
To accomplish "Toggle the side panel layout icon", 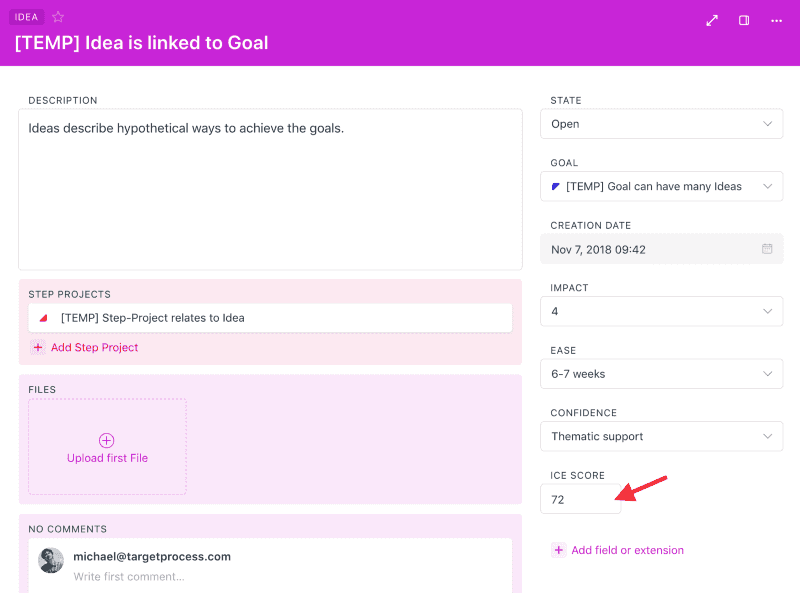I will [744, 20].
